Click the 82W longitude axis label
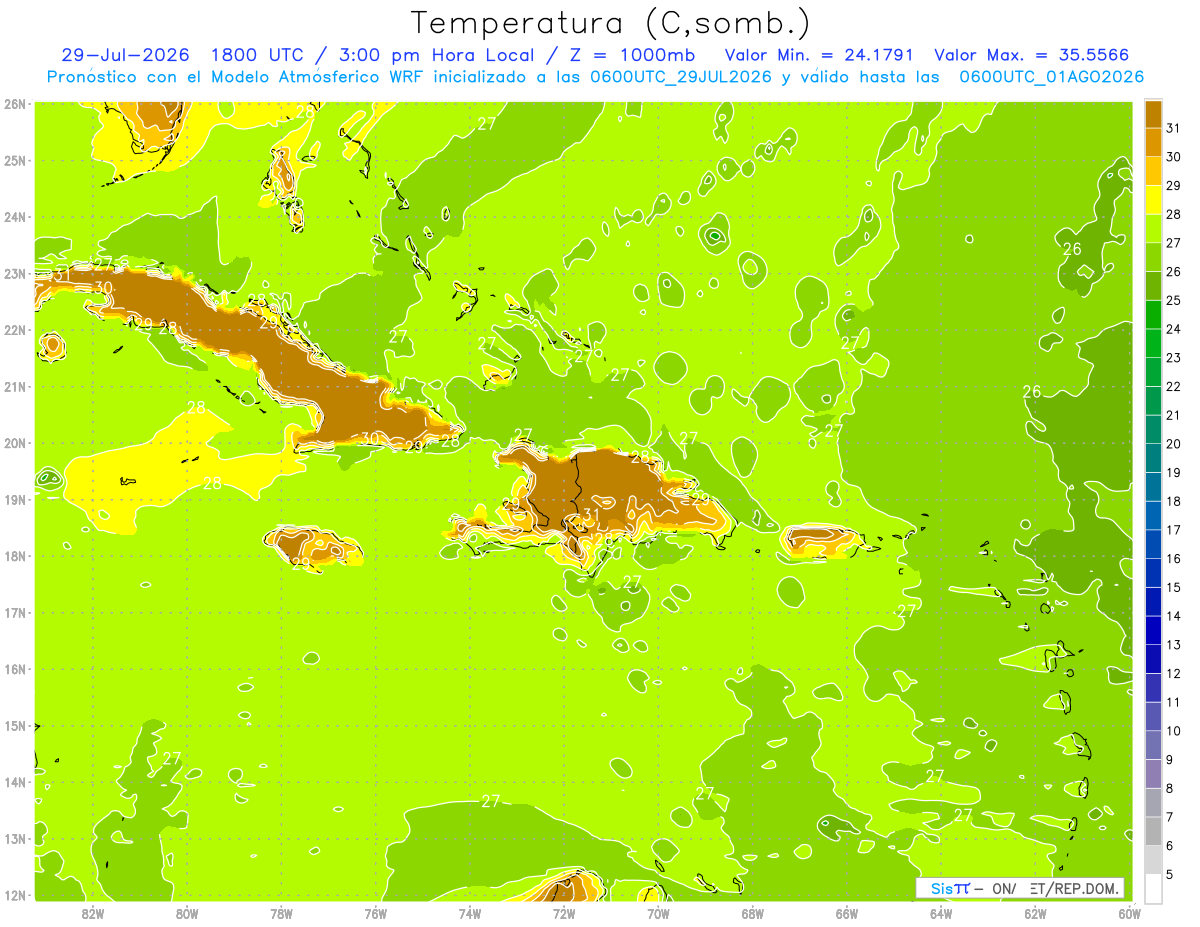Viewport: 1200px width, 927px height. point(93,913)
